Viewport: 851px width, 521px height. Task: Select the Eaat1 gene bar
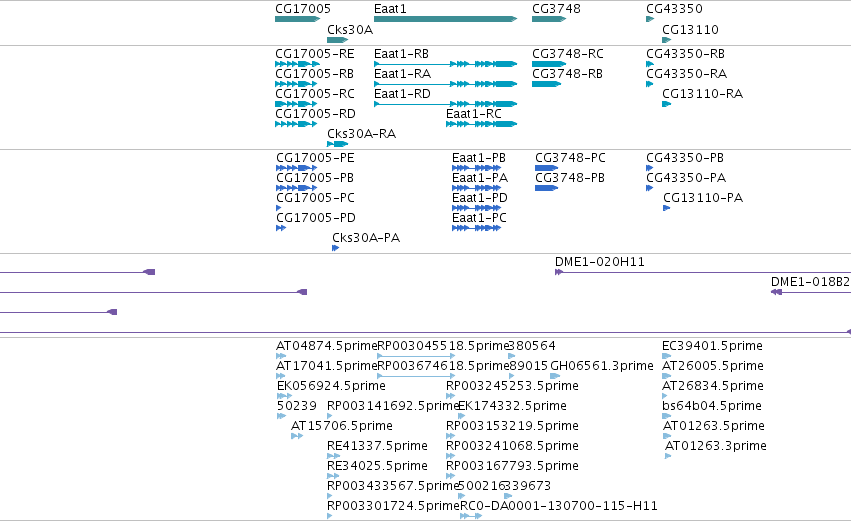446,19
